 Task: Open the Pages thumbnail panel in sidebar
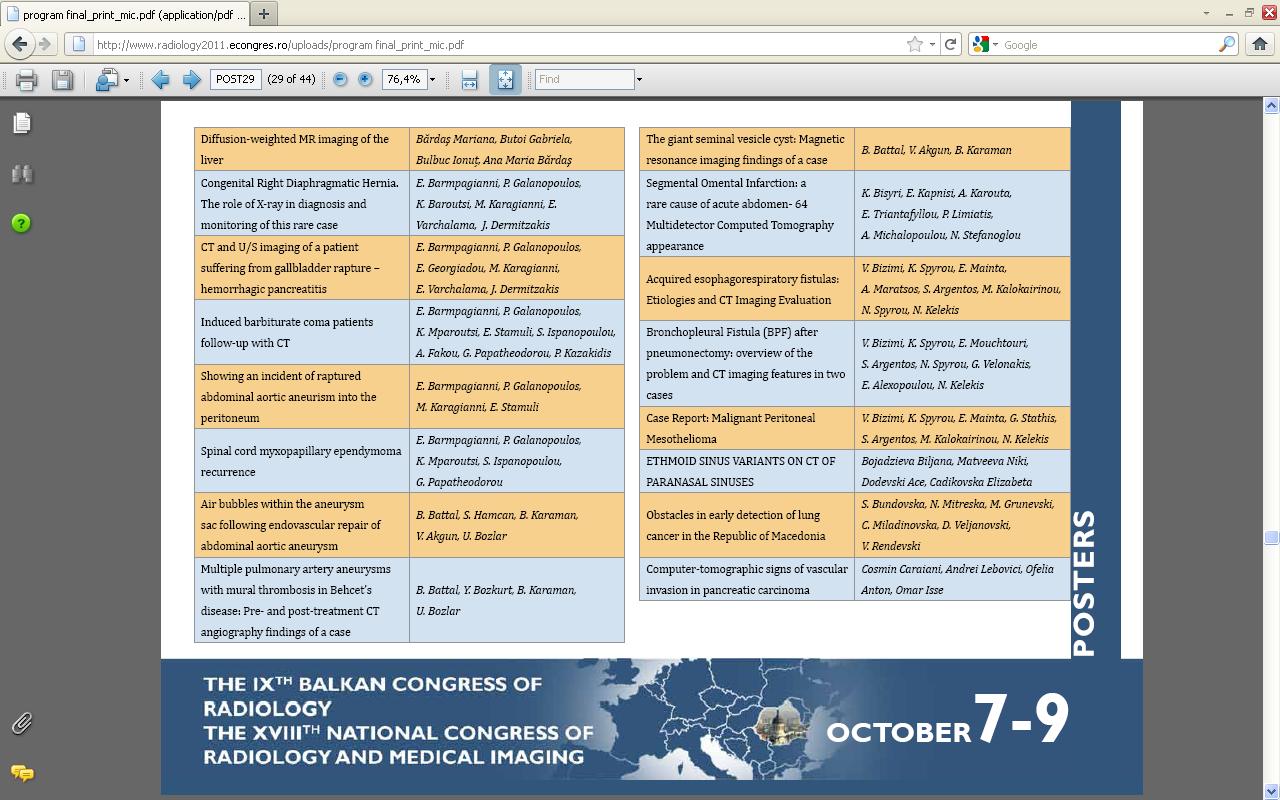(22, 123)
